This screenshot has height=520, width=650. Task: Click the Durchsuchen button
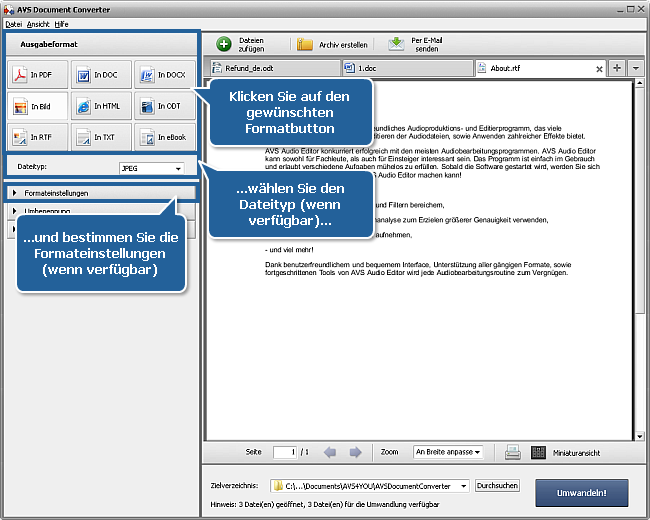click(497, 486)
